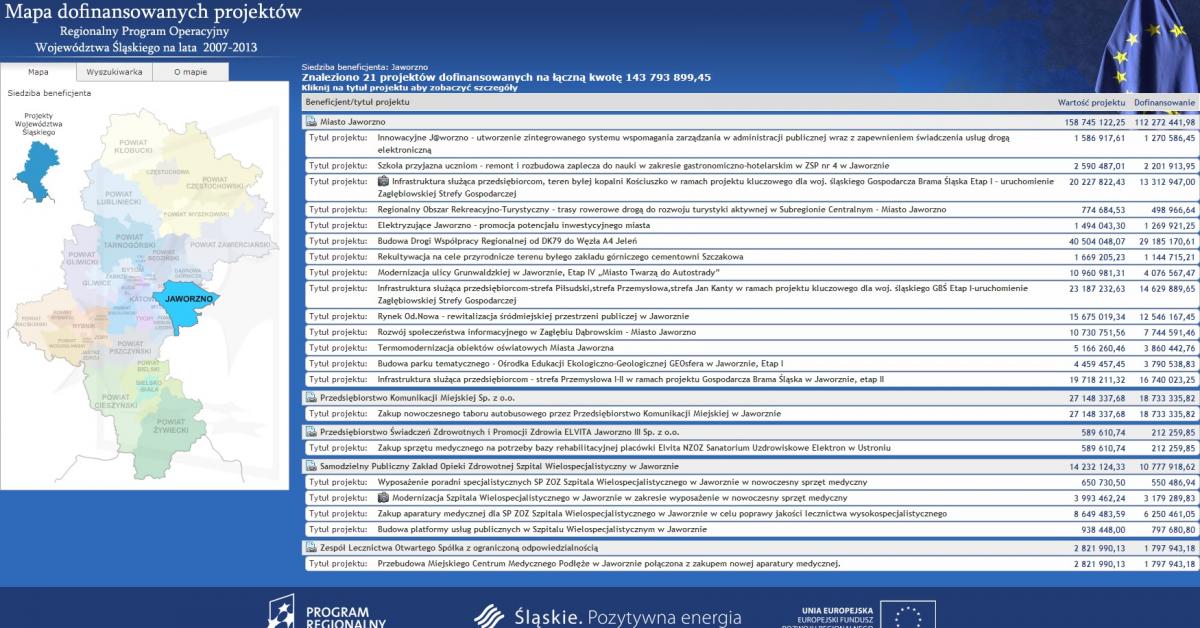Open the O mapie tab
Screen dimensions: 1200x628
tap(190, 72)
